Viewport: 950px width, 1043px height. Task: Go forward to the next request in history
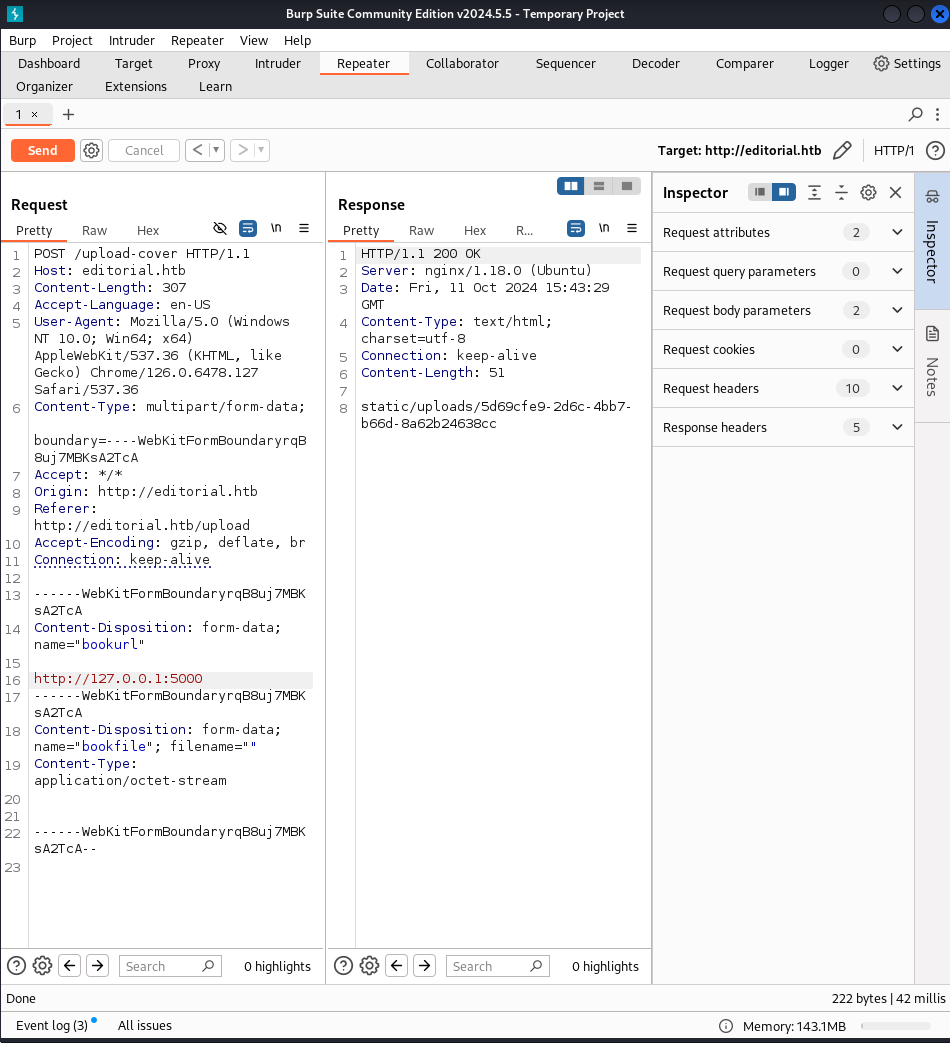click(243, 150)
